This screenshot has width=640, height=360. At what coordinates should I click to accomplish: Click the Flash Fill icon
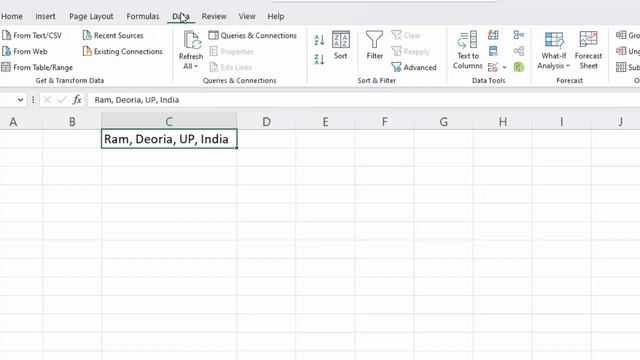click(493, 35)
